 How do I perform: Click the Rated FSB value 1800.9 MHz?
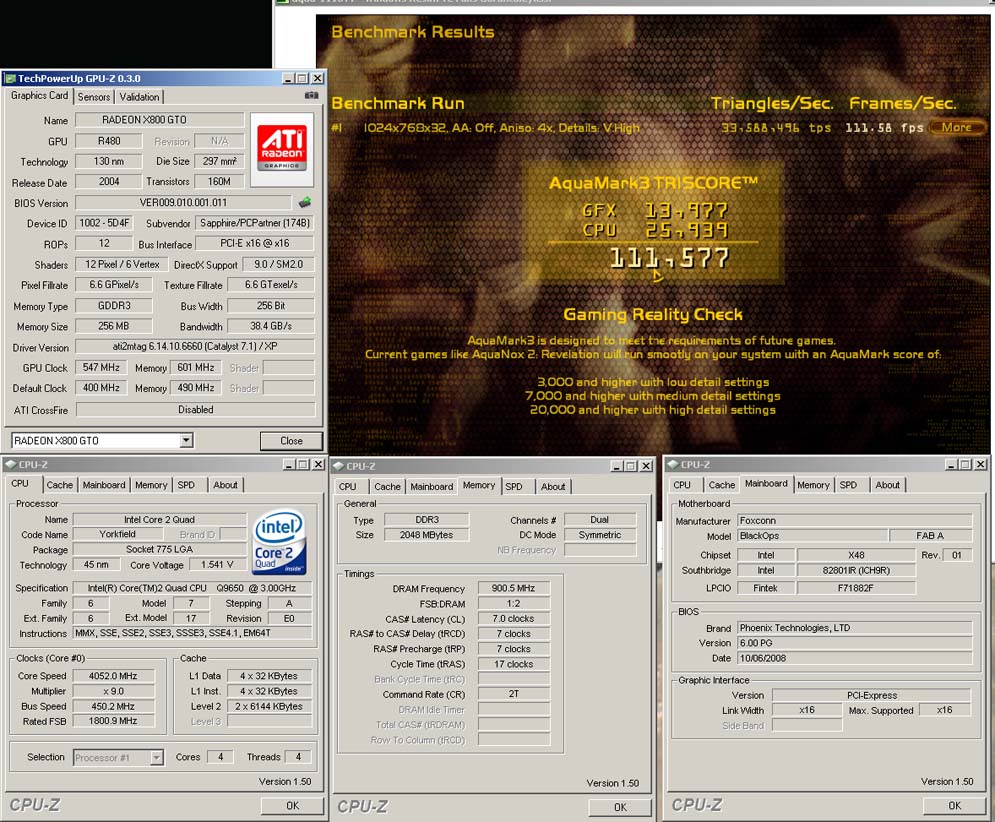coord(114,721)
